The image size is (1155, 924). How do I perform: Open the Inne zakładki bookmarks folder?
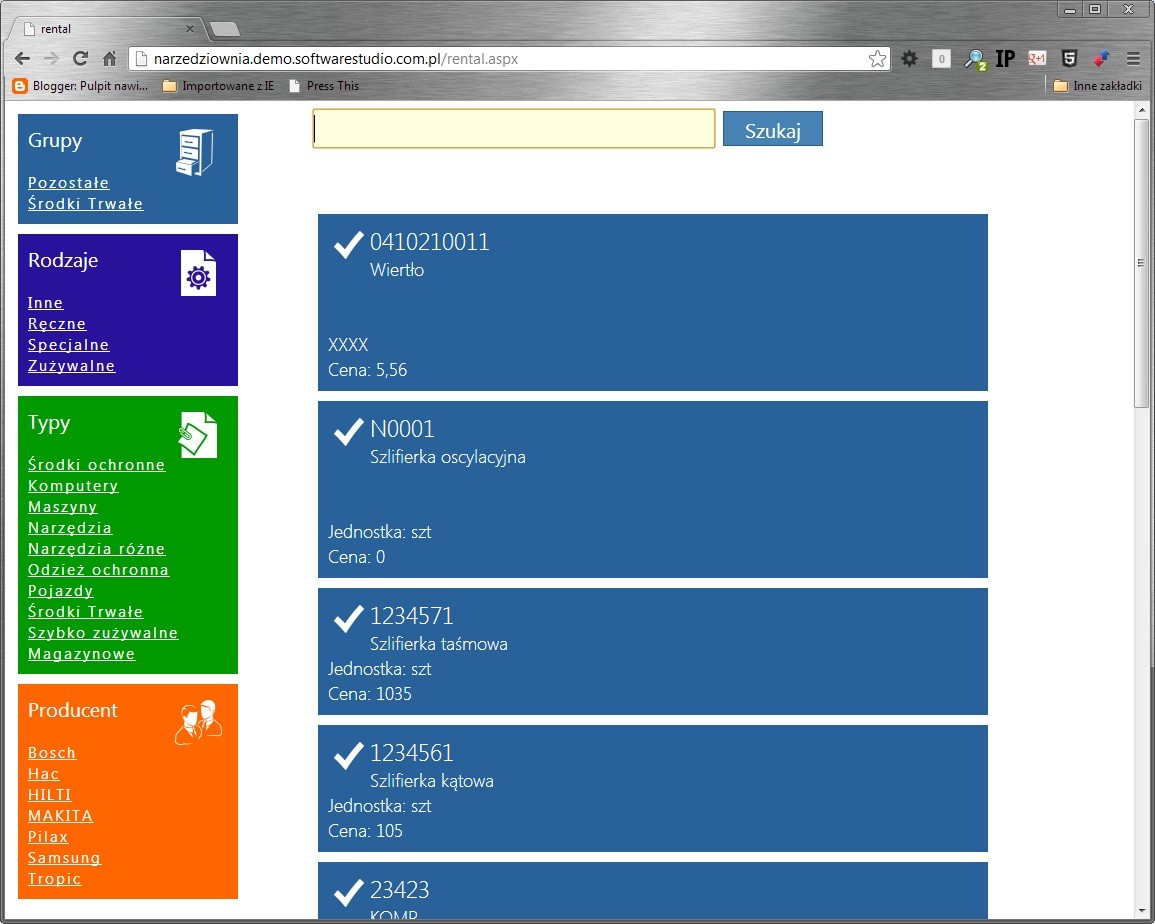1097,86
